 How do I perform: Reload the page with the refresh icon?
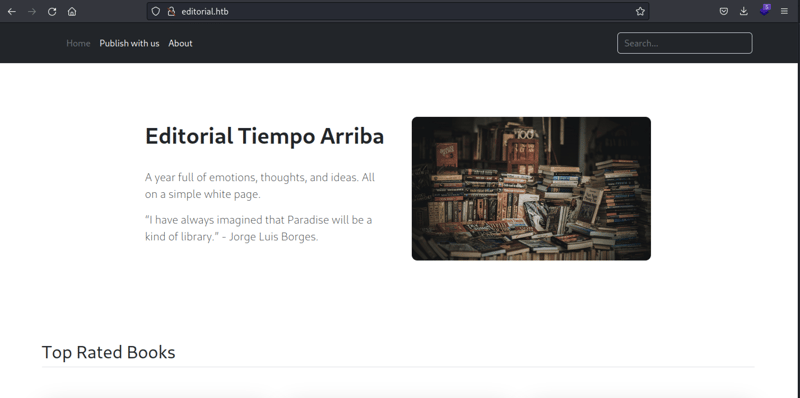(x=52, y=11)
